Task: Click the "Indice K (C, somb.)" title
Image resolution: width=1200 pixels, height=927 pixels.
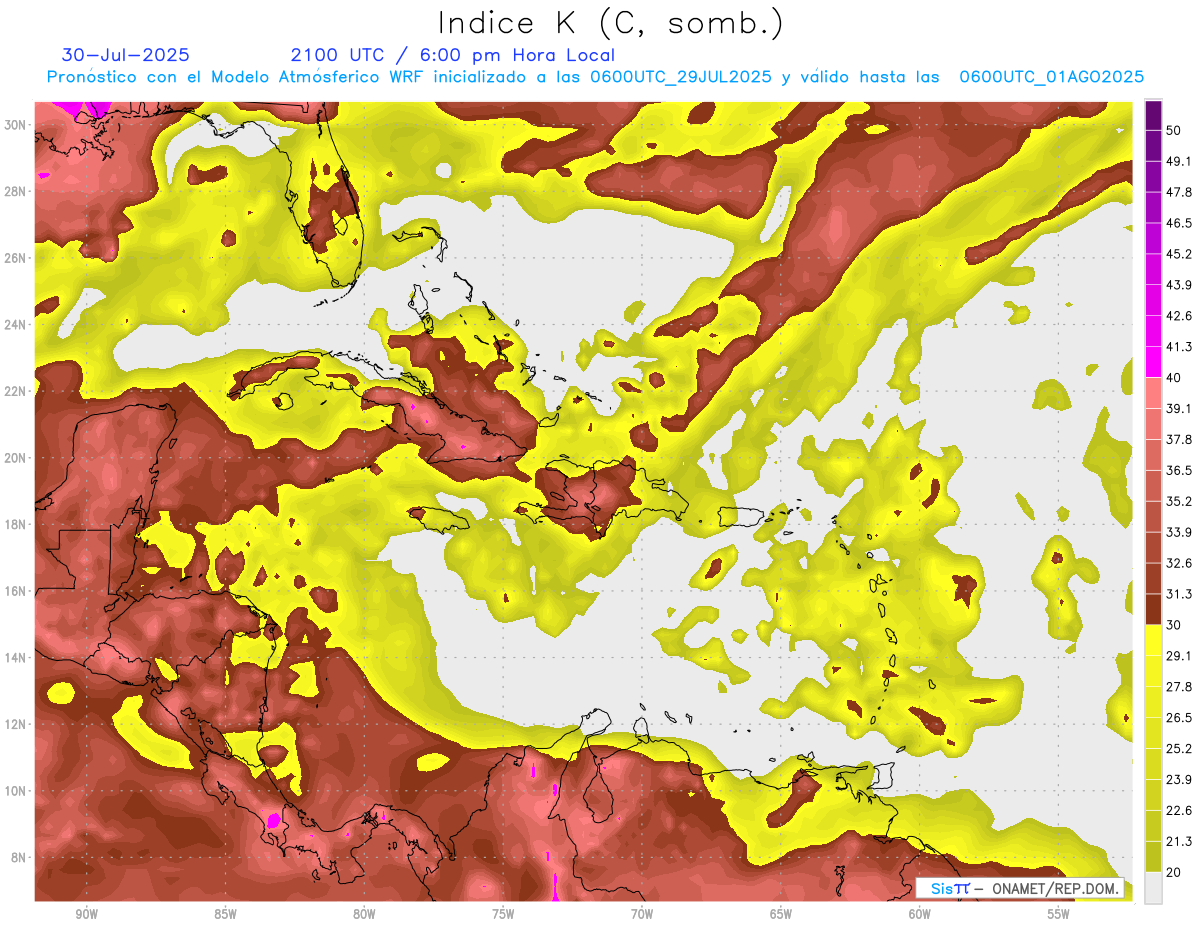Action: 611,24
